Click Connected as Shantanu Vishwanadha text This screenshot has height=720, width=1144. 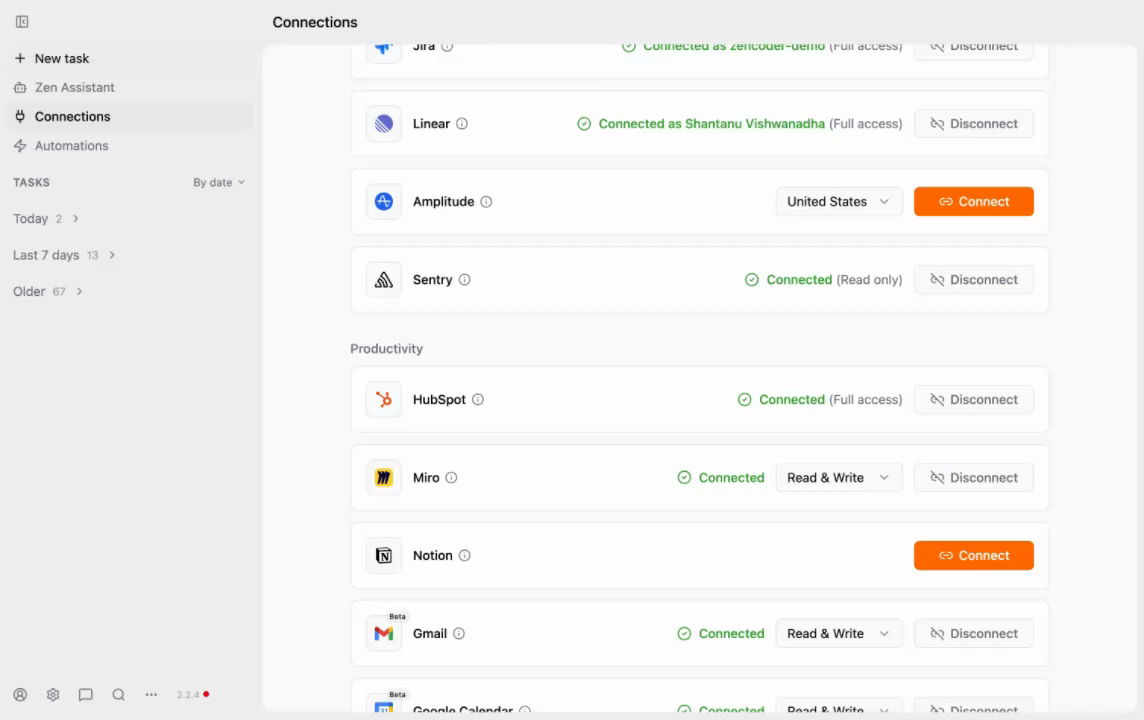[711, 124]
